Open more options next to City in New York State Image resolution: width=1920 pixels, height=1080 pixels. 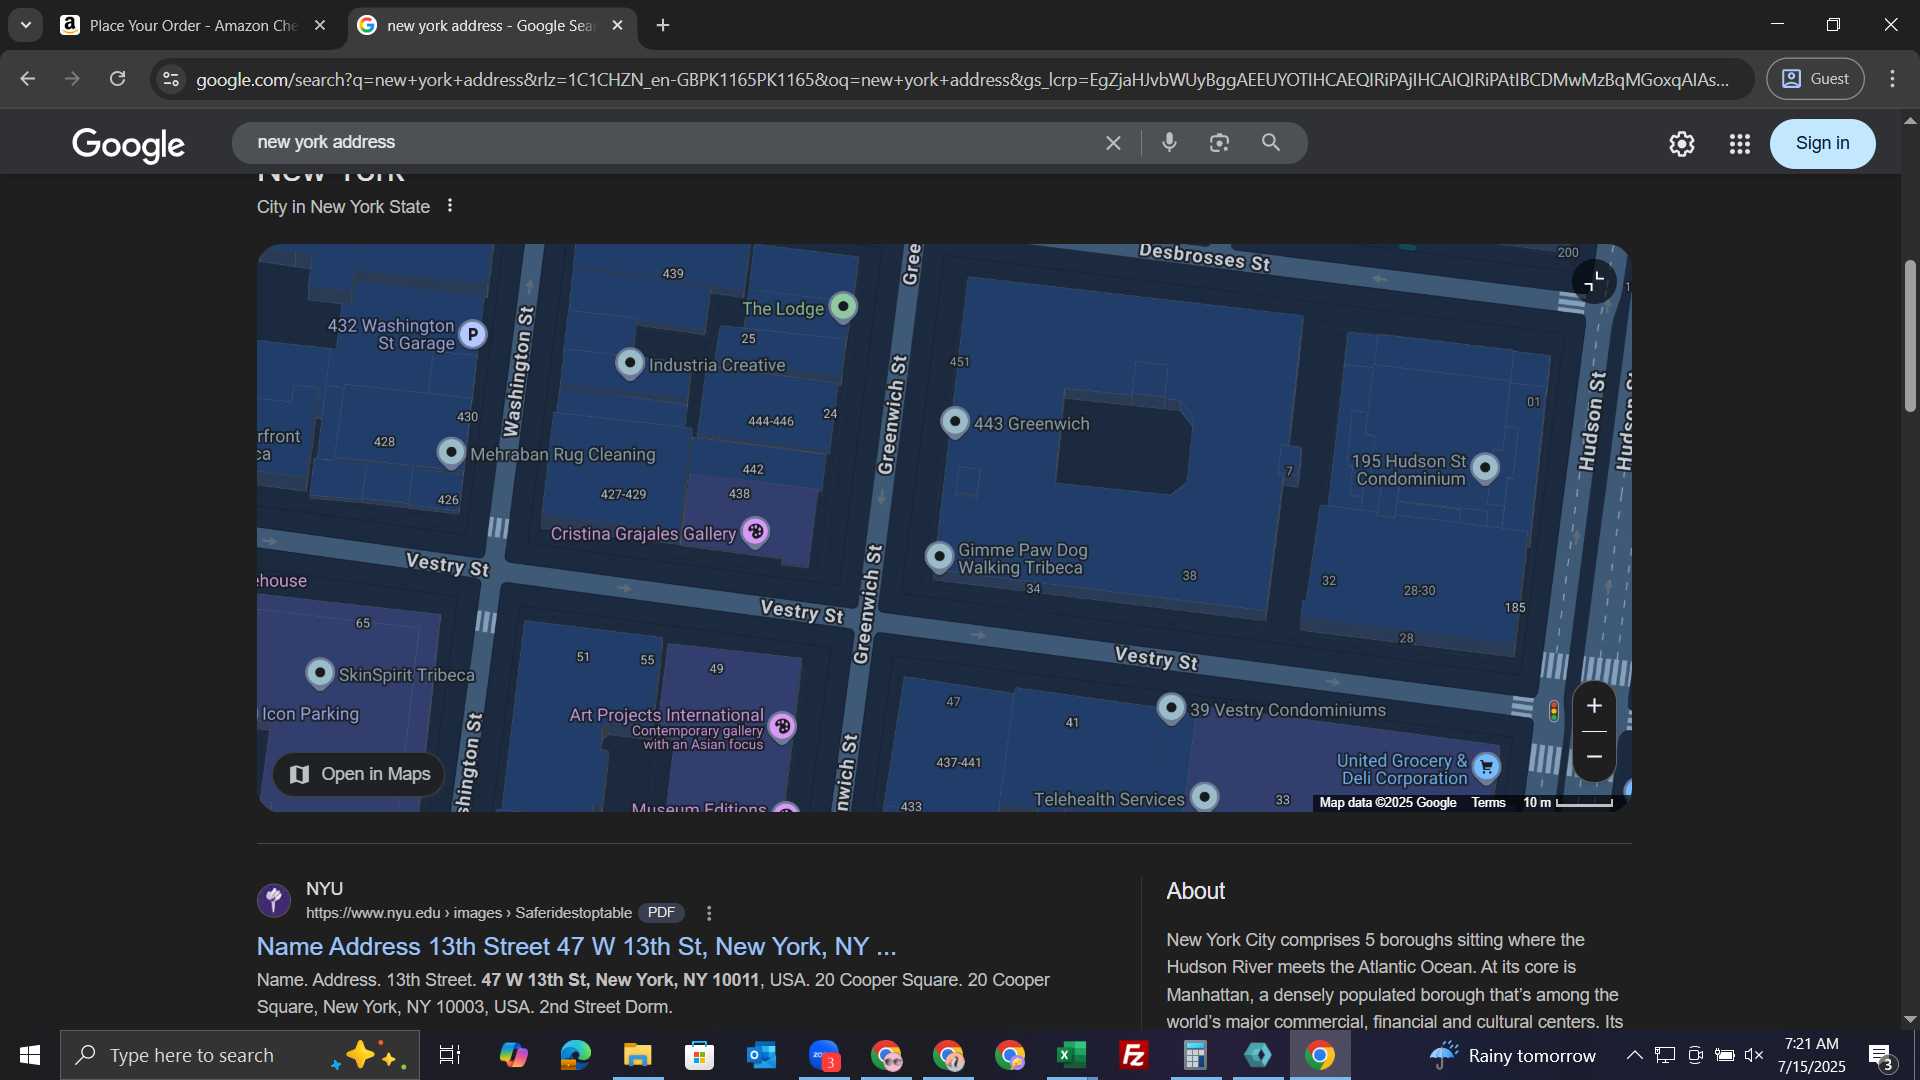pyautogui.click(x=450, y=206)
